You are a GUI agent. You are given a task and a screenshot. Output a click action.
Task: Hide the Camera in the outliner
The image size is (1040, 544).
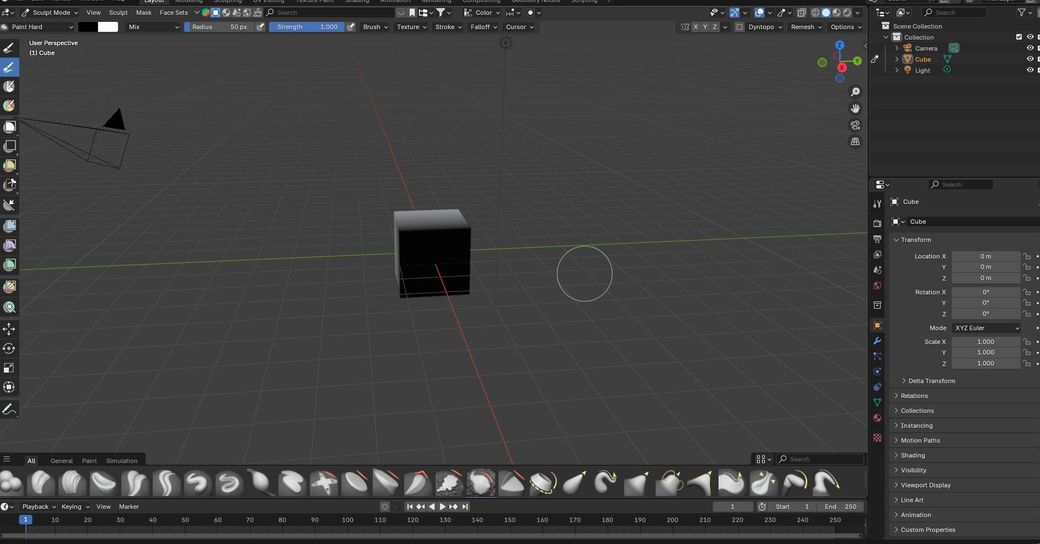tap(1030, 48)
